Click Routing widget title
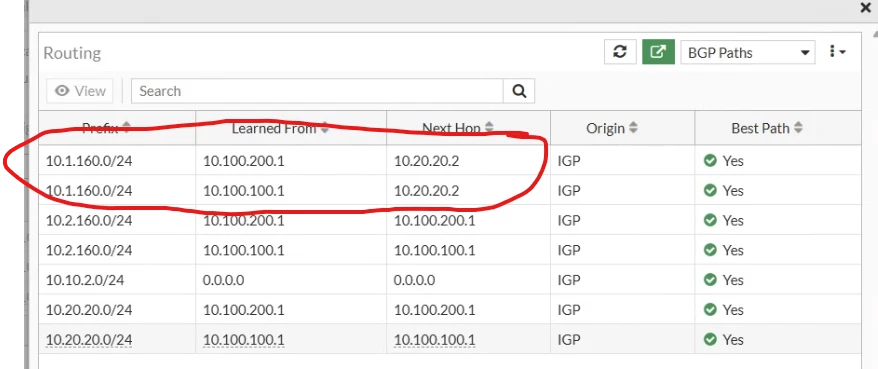Screen dimensions: 878x369 (x=72, y=53)
